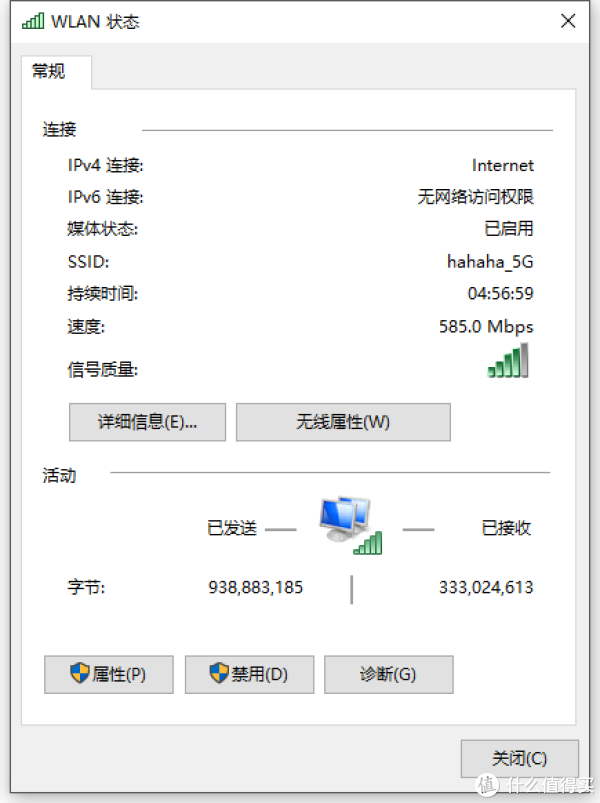This screenshot has height=803, width=600.
Task: Click the IPv6 status 无网络访问权限
Action: click(x=475, y=197)
